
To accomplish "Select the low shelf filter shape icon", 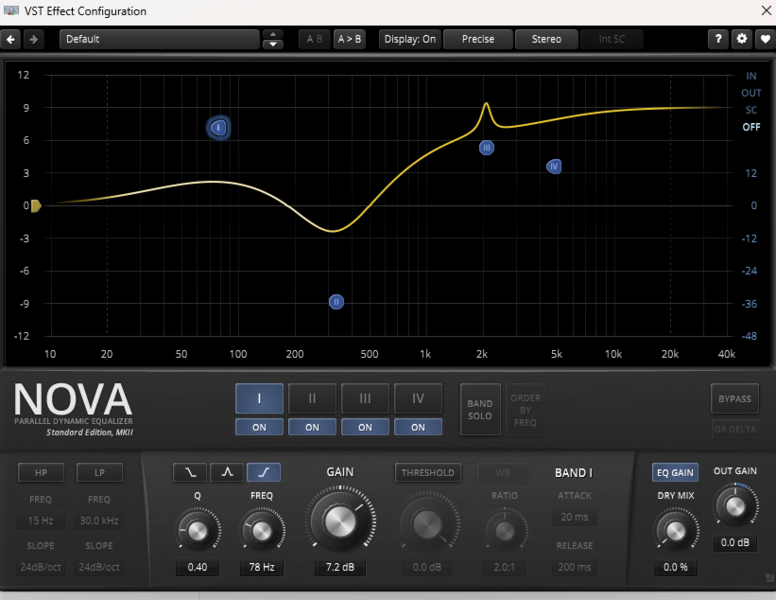I will pyautogui.click(x=190, y=472).
